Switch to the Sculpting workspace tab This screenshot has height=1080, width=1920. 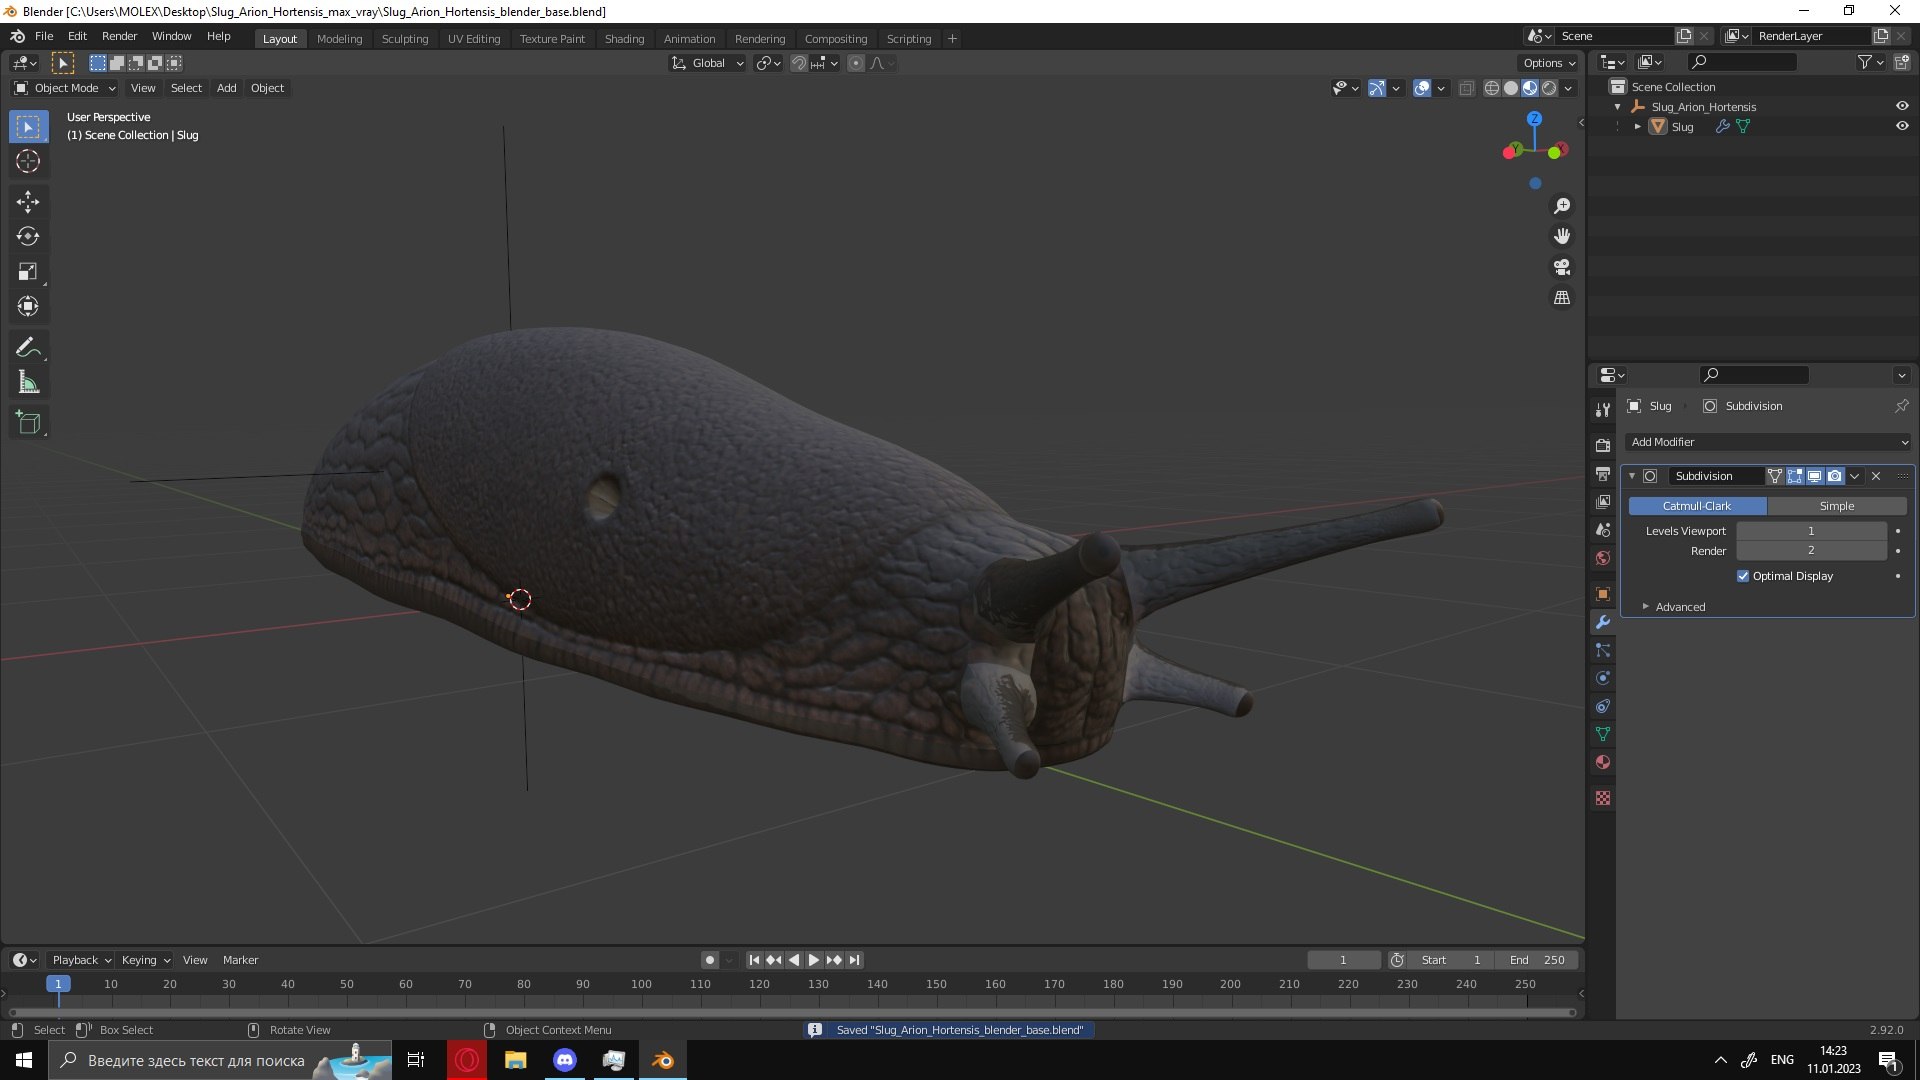404,38
